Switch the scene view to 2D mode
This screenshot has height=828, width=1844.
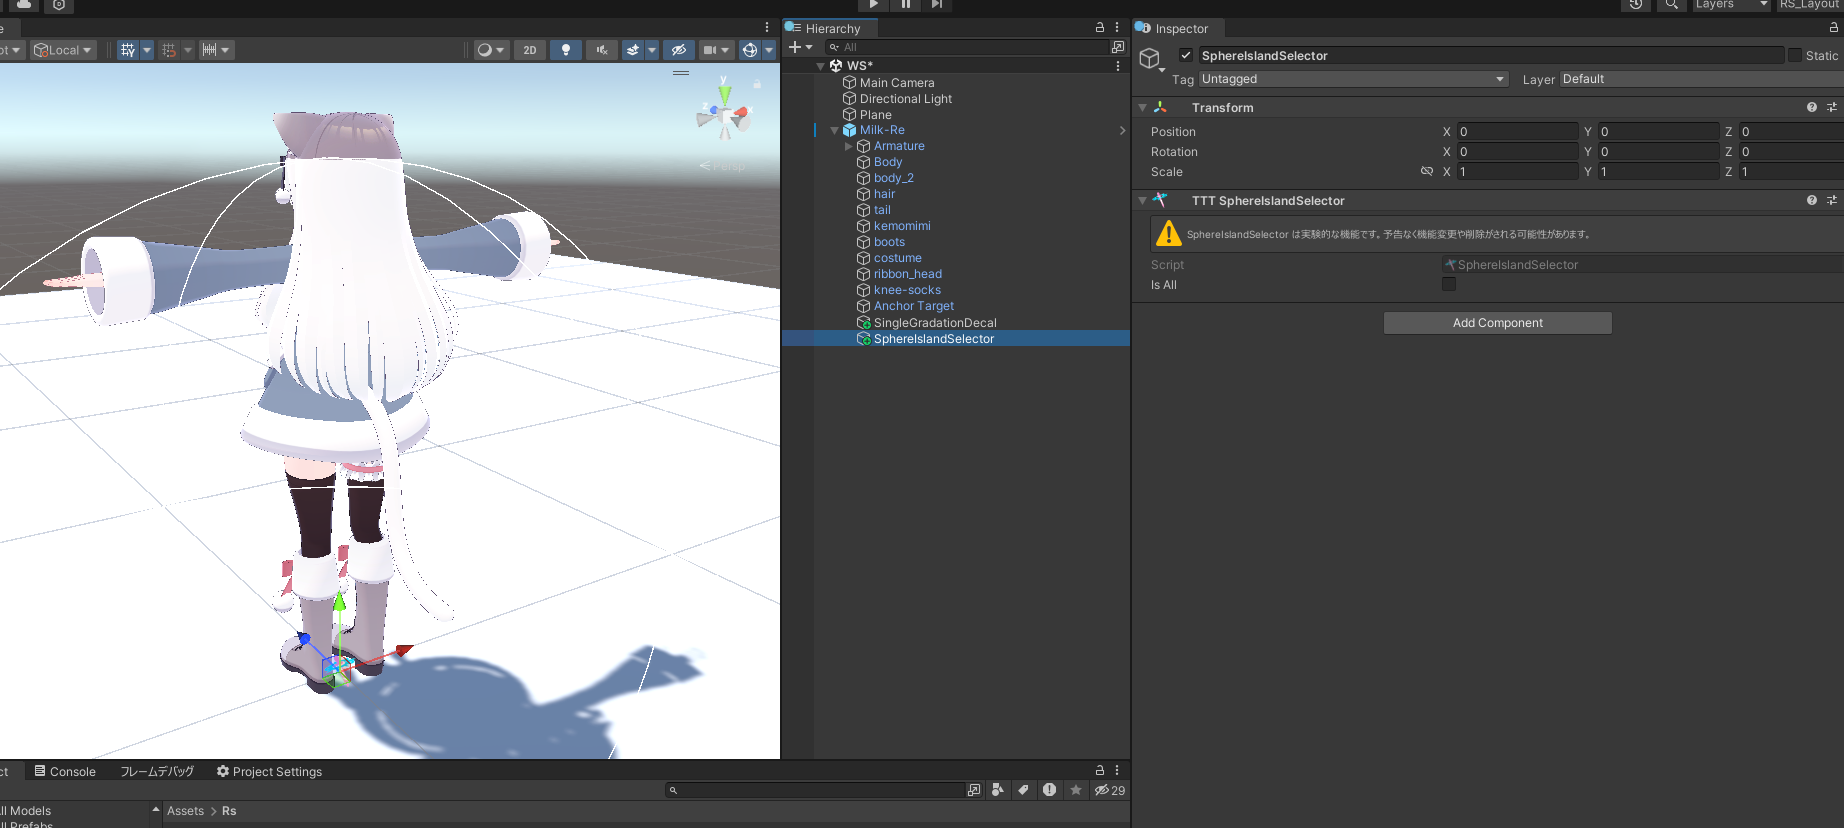click(530, 50)
